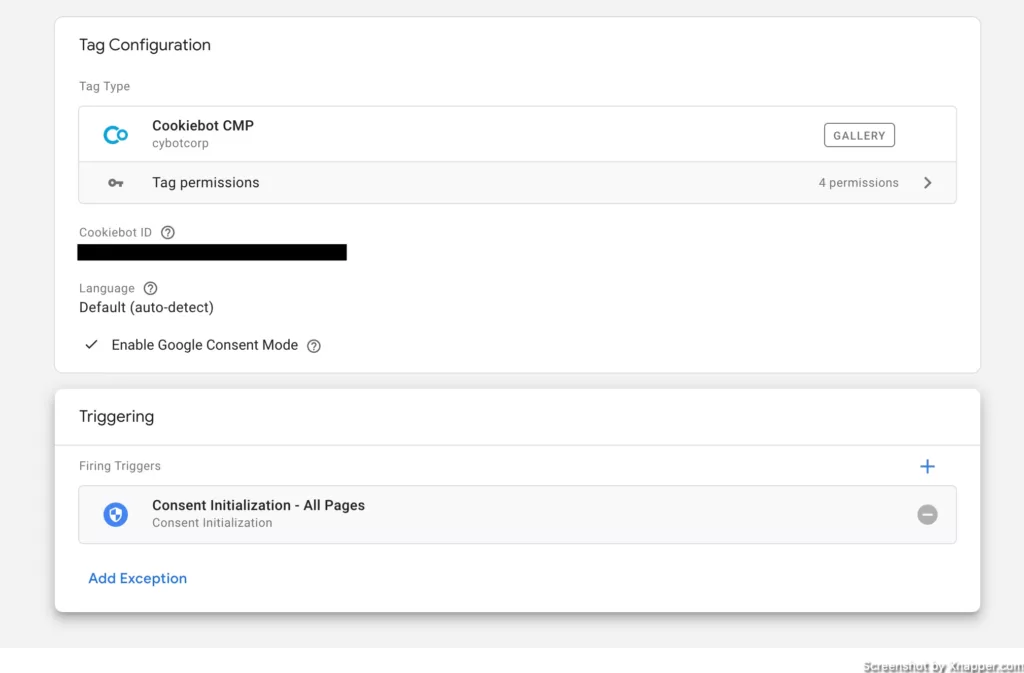Add a new firing trigger with plus icon
Viewport: 1024px width, 673px height.
(927, 466)
